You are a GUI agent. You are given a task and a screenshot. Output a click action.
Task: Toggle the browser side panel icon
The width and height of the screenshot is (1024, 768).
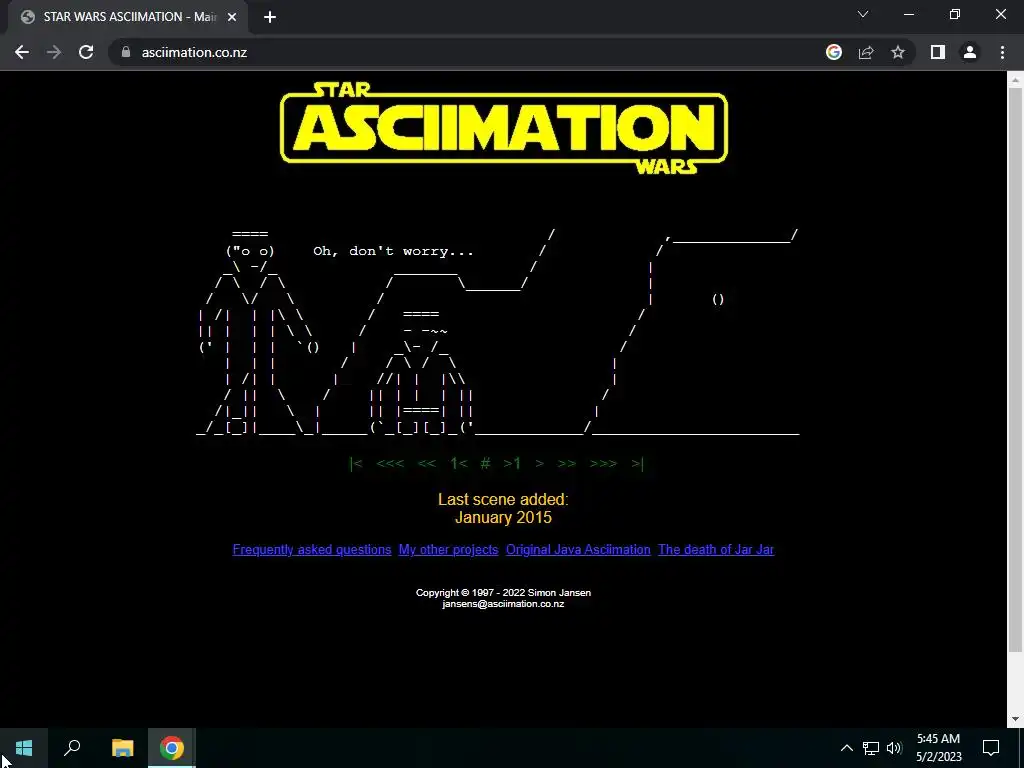click(x=938, y=52)
